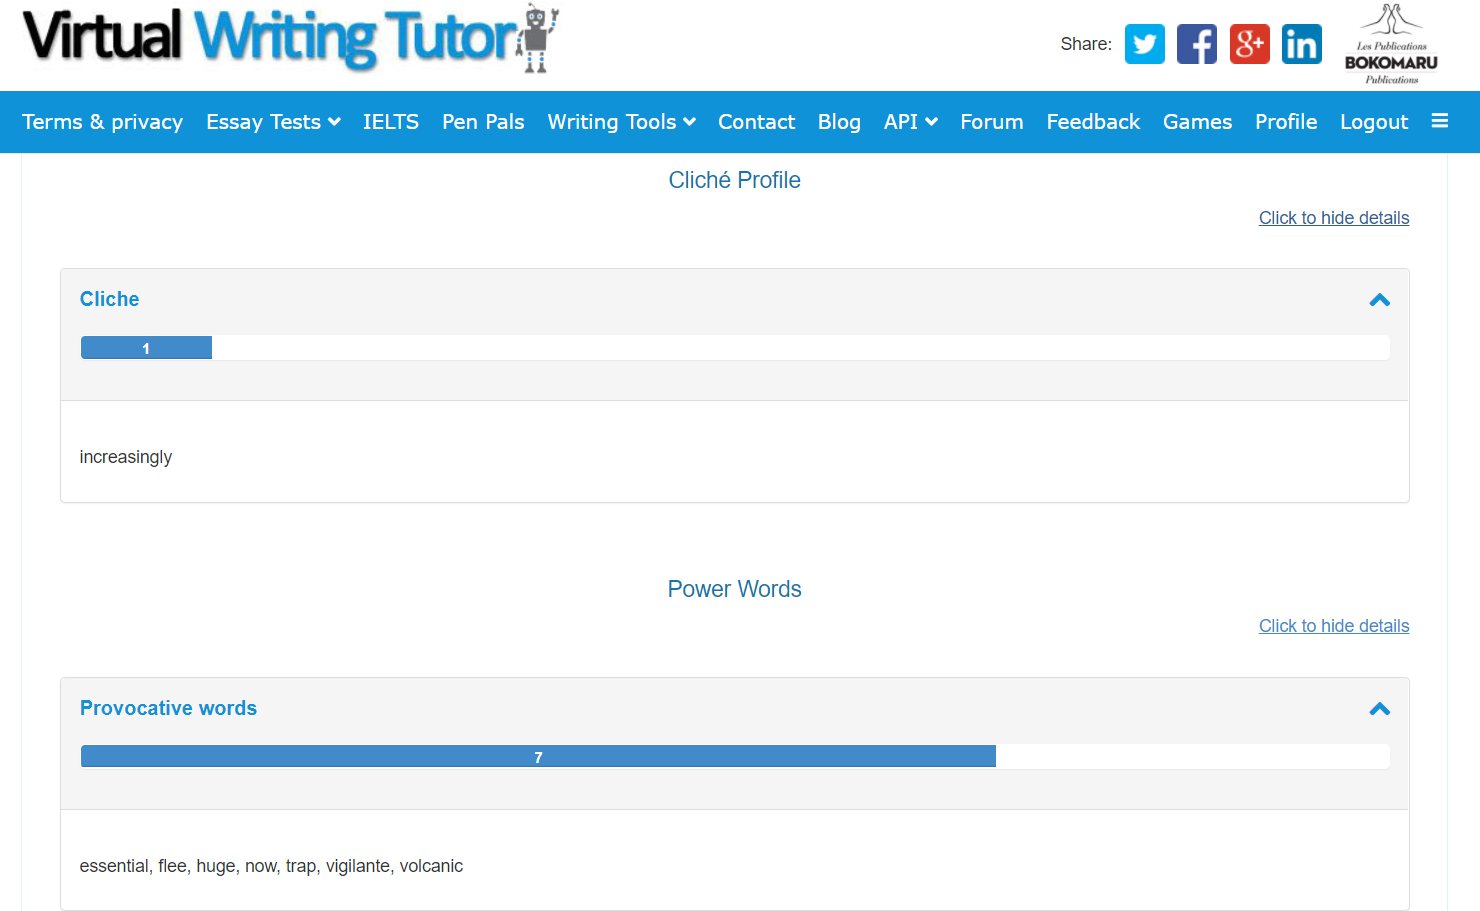Expand the Writing Tools dropdown menu
Viewport: 1480px width, 911px height.
(621, 122)
